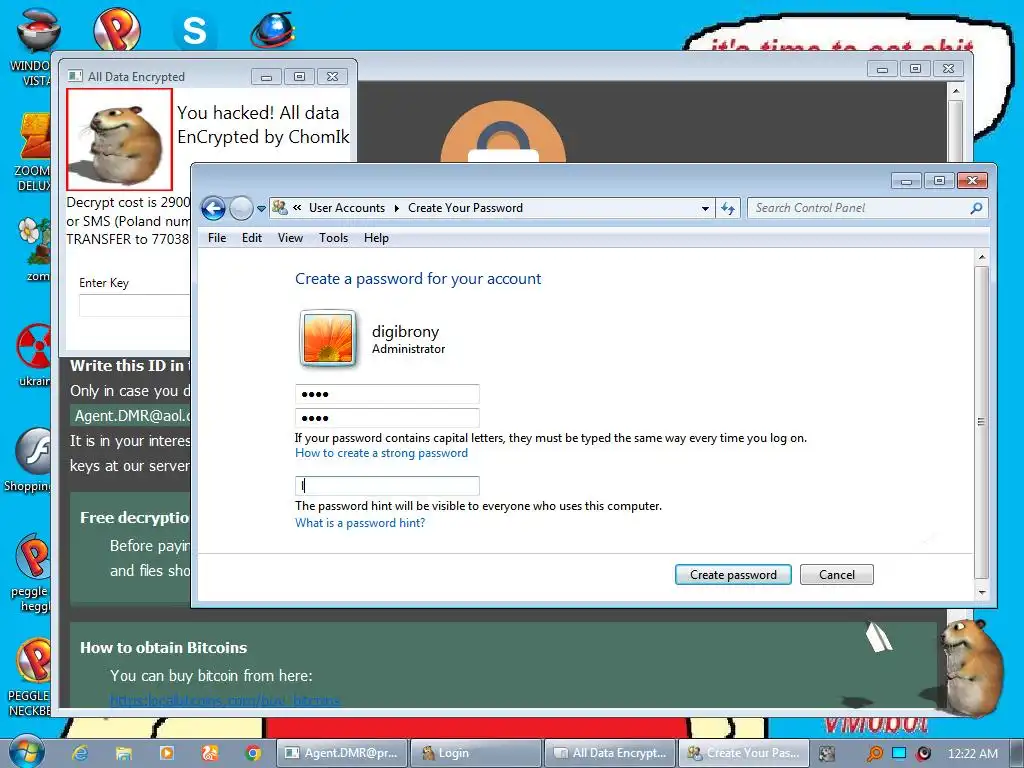Click the Create password button
1024x768 pixels.
coord(733,575)
